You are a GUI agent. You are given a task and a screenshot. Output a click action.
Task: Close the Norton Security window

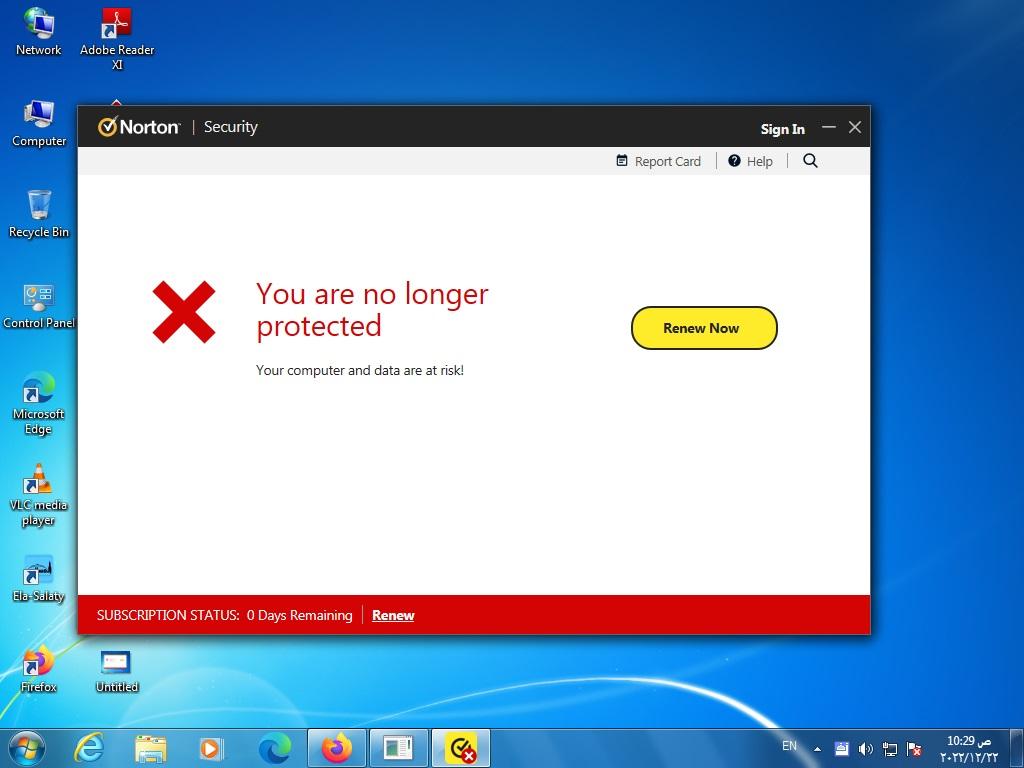pyautogui.click(x=855, y=127)
